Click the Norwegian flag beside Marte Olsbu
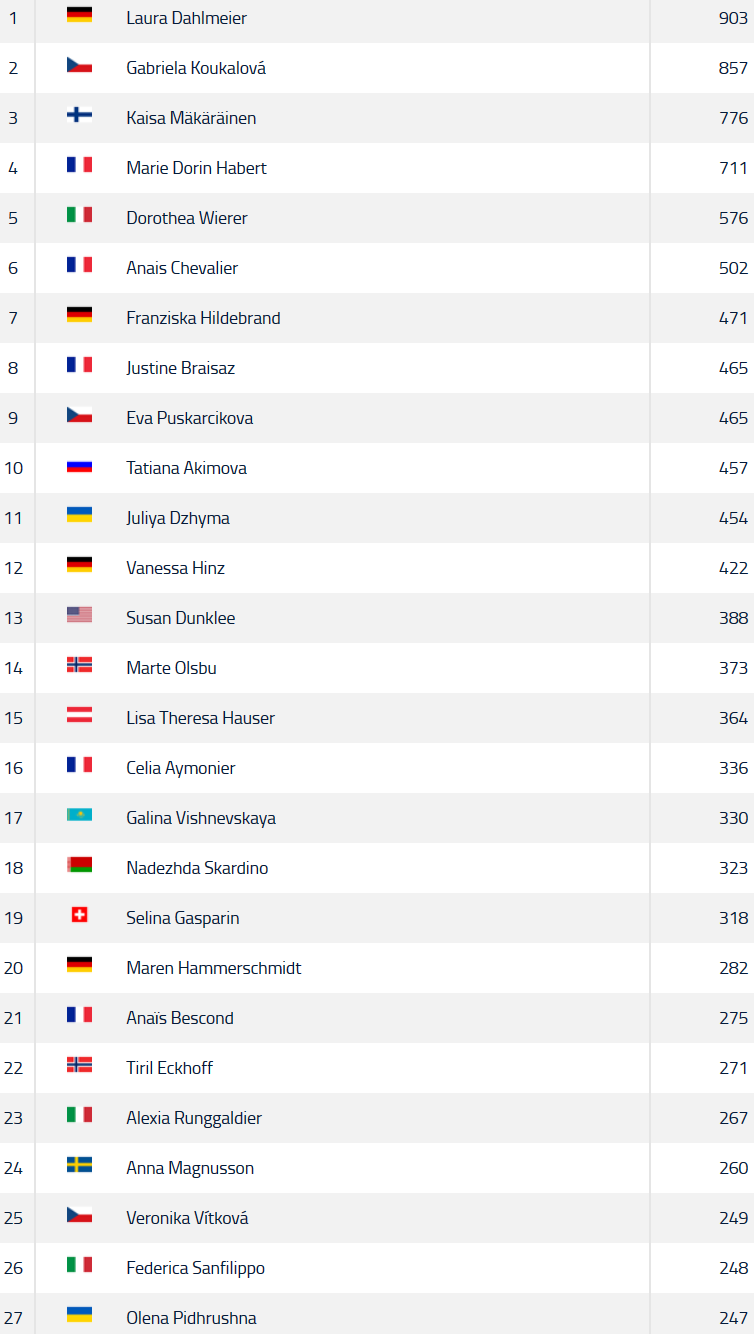 pyautogui.click(x=79, y=665)
